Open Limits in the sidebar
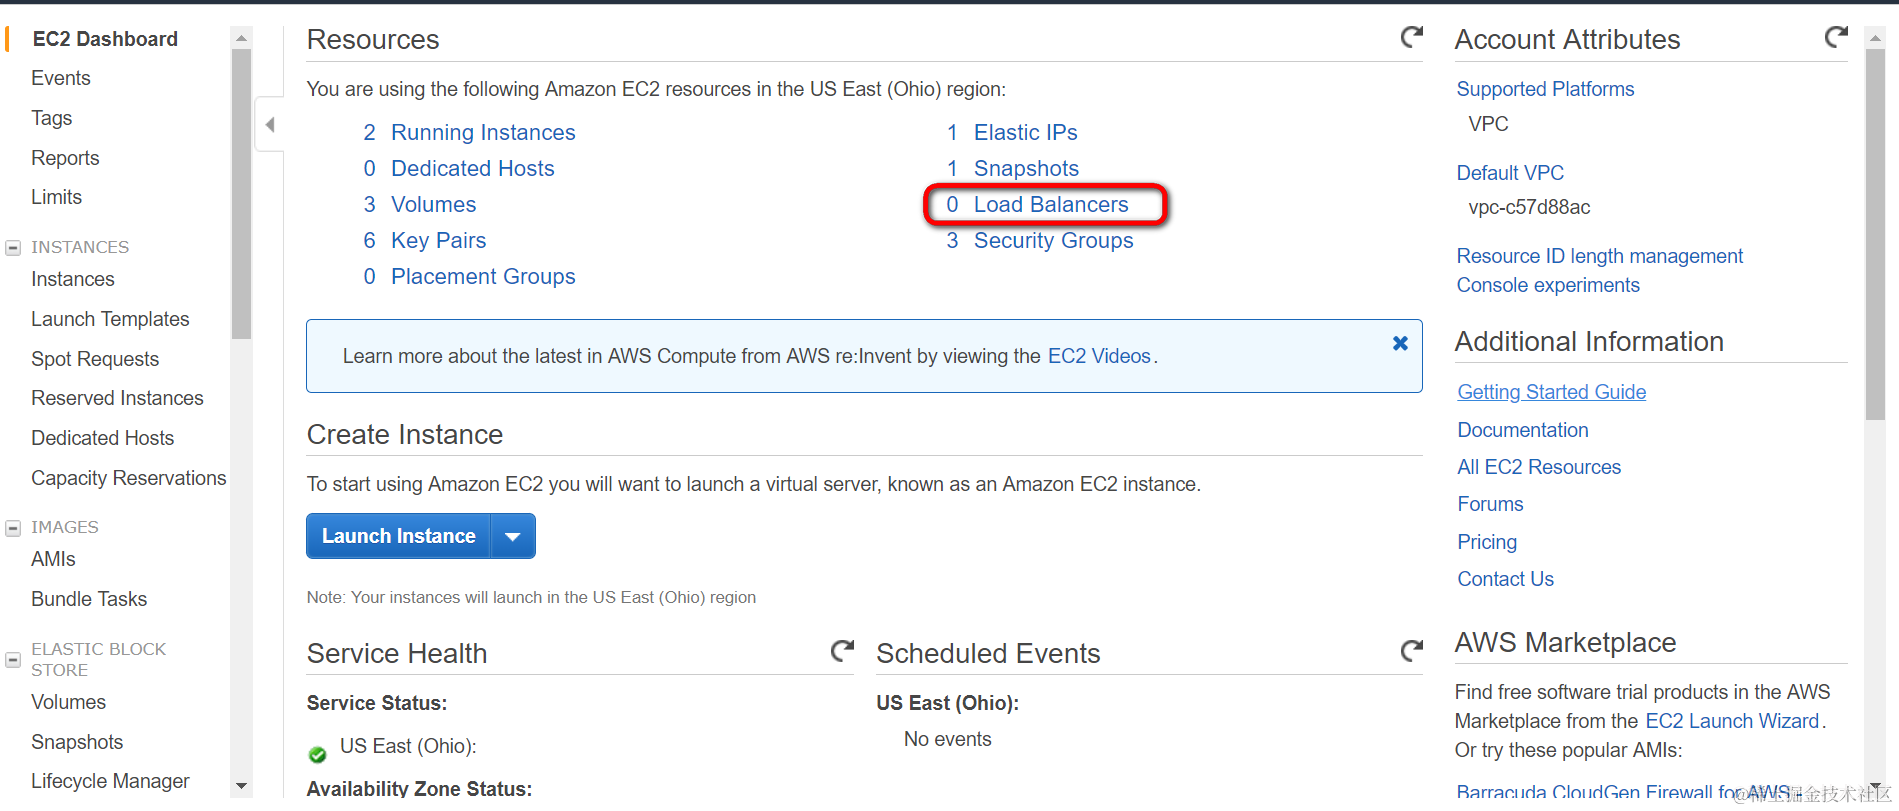 coord(56,197)
